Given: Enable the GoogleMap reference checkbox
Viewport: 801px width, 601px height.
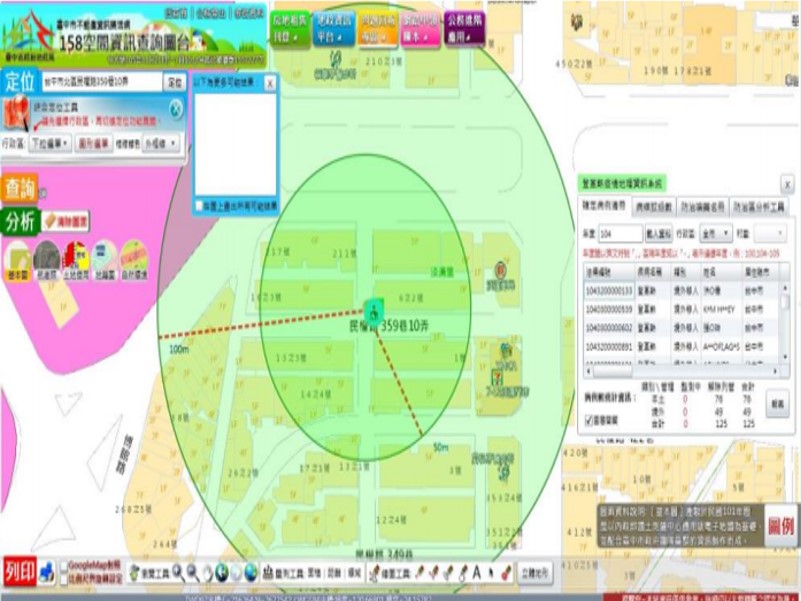Looking at the screenshot, I should coord(64,566).
